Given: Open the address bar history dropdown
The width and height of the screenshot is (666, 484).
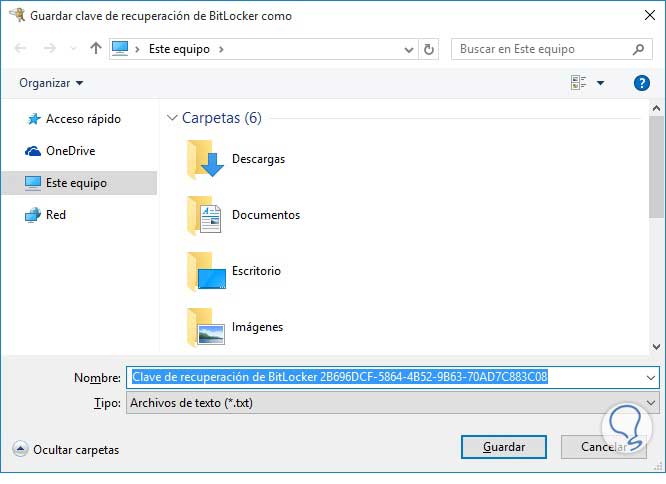Looking at the screenshot, I should [x=409, y=50].
